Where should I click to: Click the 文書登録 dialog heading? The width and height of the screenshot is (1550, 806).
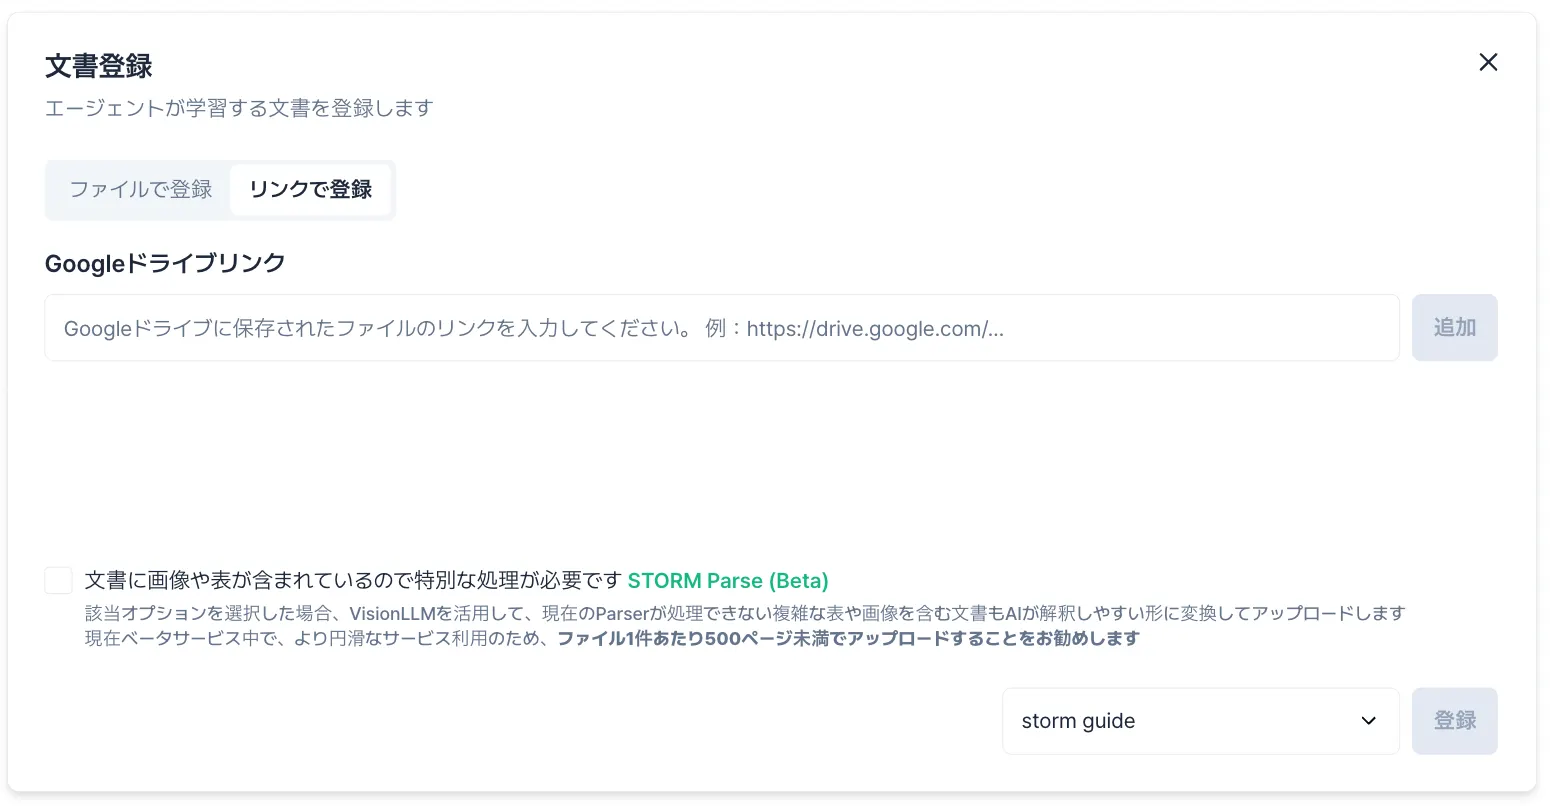coord(99,67)
